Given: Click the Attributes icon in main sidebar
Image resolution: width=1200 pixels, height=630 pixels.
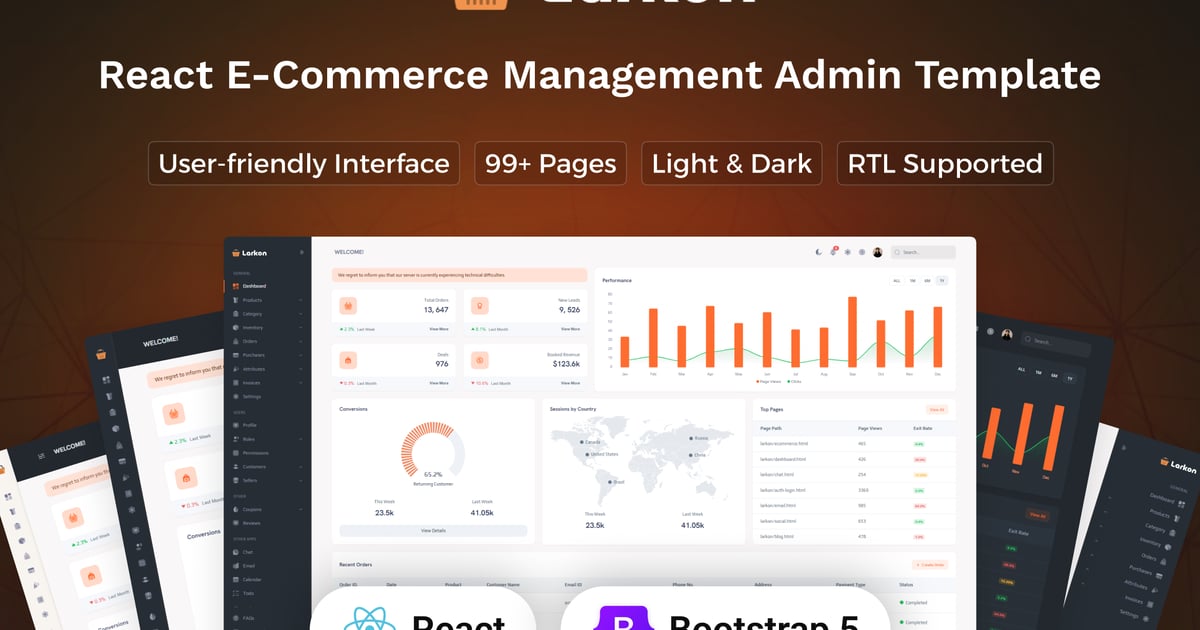Looking at the screenshot, I should pyautogui.click(x=236, y=369).
